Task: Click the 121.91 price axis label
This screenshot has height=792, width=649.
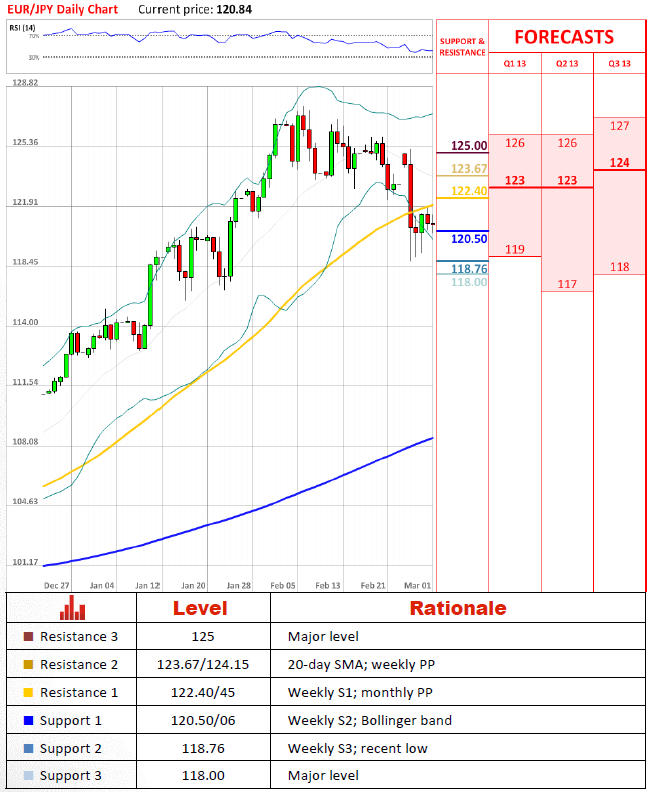Action: pyautogui.click(x=25, y=202)
